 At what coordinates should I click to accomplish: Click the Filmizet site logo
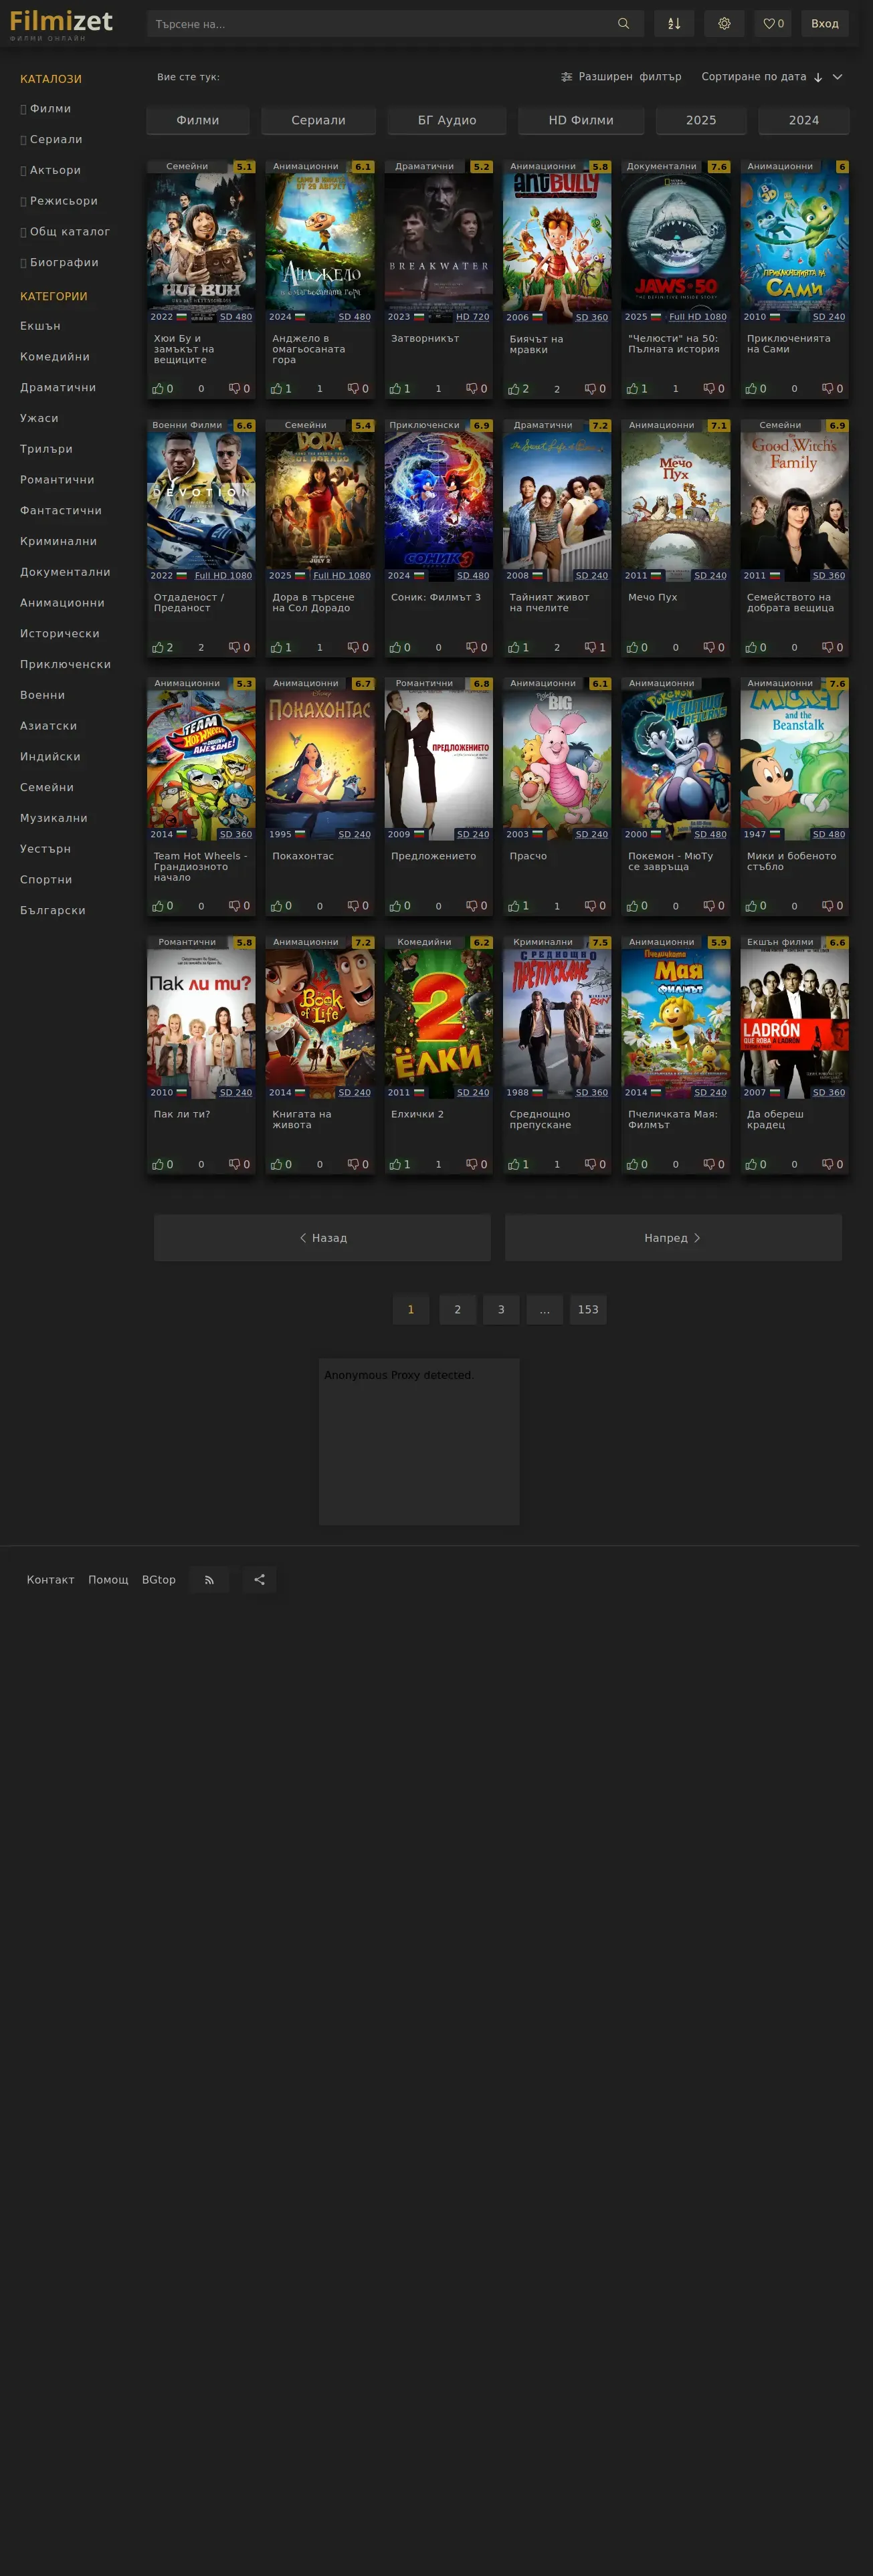pos(61,24)
